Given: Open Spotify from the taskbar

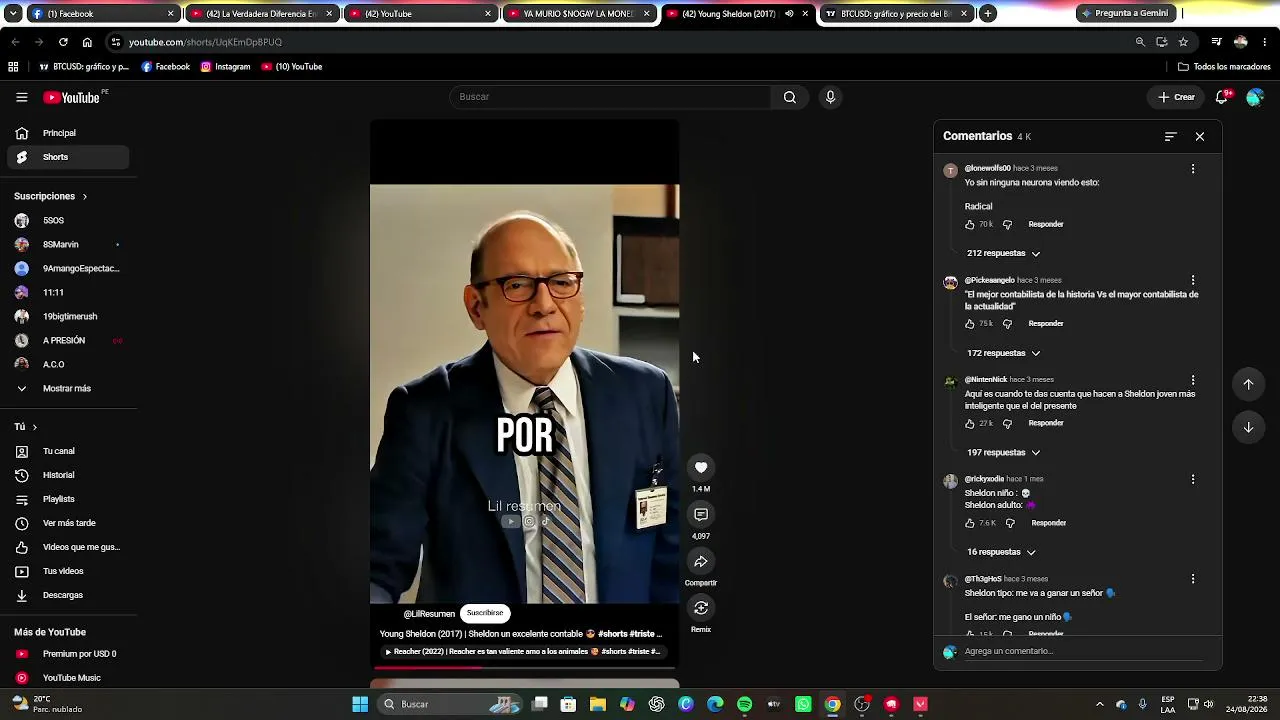Looking at the screenshot, I should (744, 704).
